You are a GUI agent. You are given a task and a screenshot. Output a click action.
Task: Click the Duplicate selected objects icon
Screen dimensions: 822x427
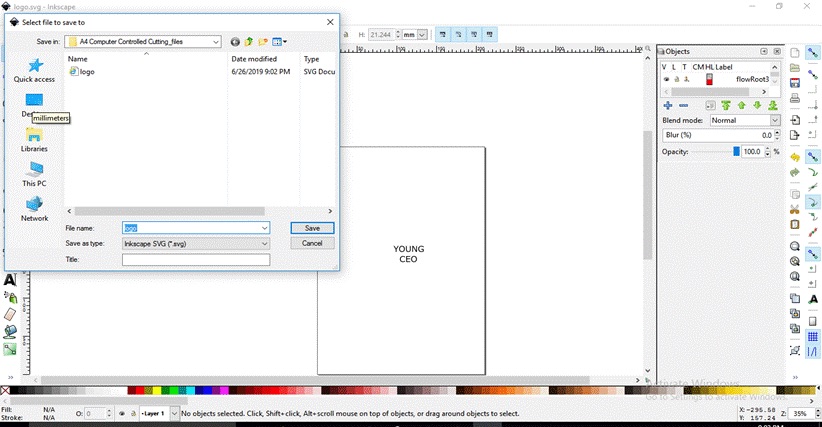point(795,299)
